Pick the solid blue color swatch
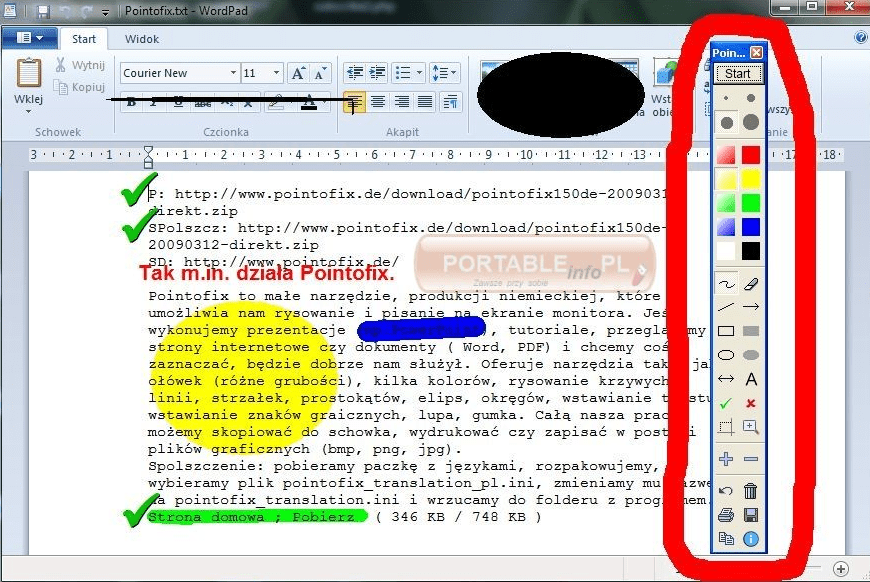This screenshot has width=870, height=582. (751, 226)
